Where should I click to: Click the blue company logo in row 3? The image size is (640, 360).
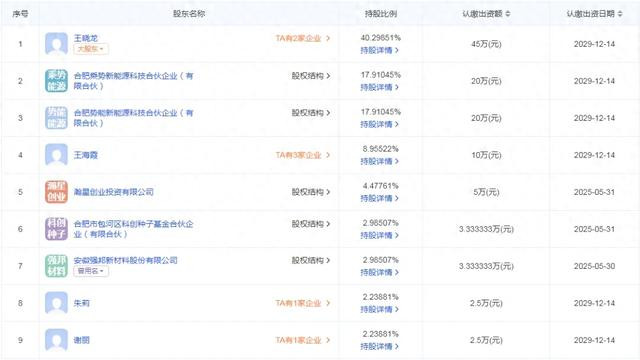pos(56,118)
